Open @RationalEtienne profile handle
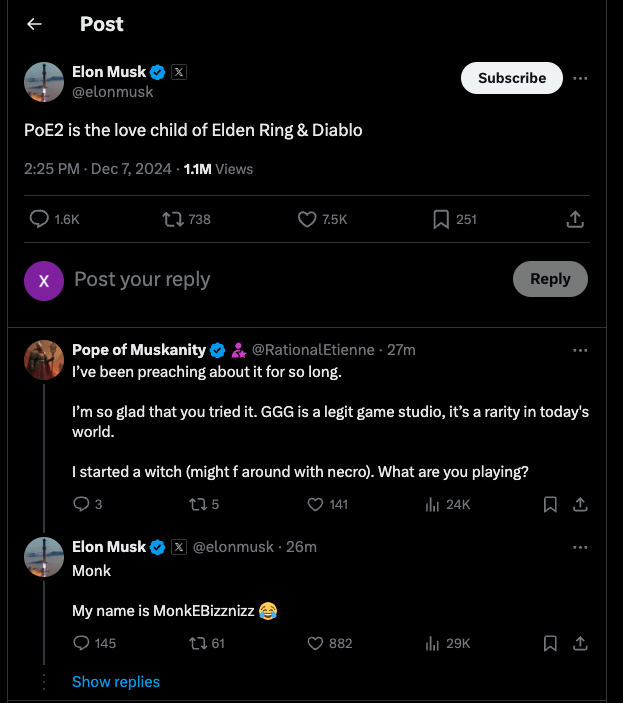 tap(312, 350)
